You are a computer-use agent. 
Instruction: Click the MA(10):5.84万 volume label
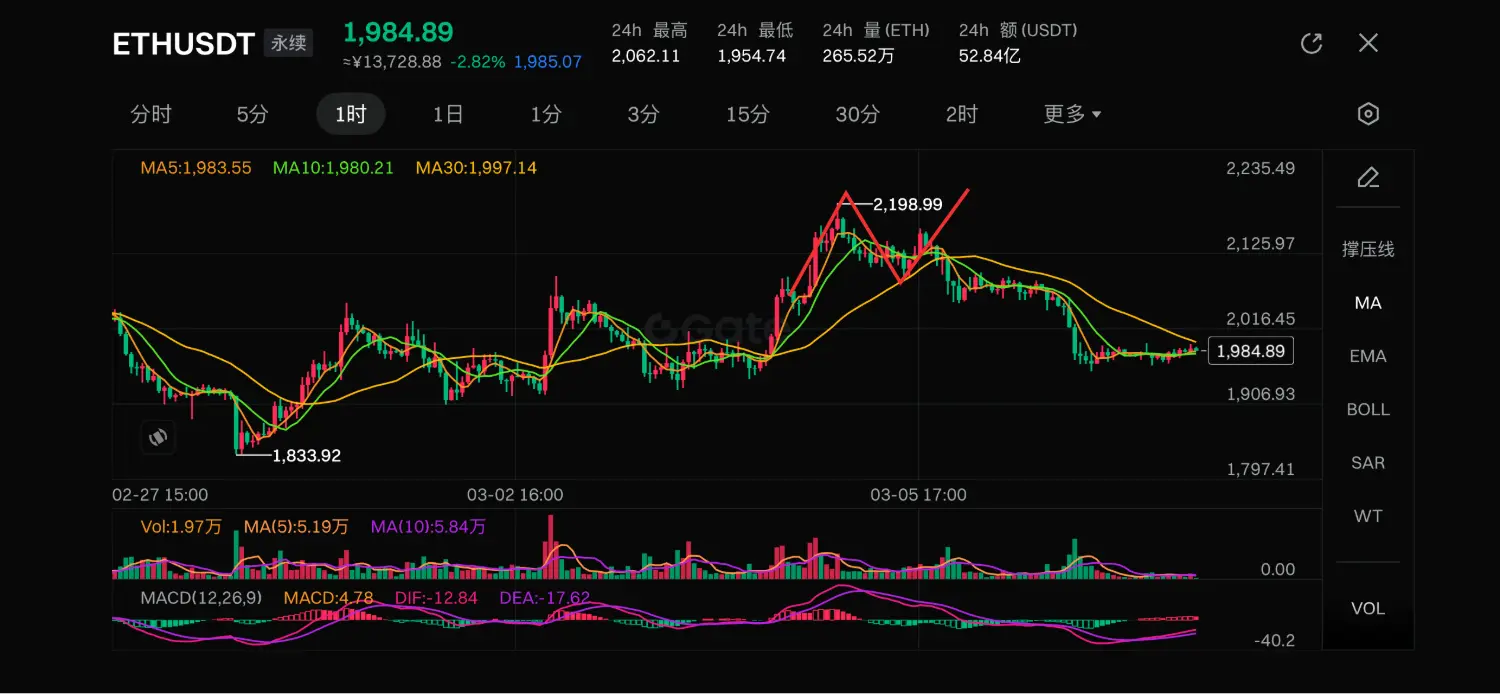pos(428,526)
